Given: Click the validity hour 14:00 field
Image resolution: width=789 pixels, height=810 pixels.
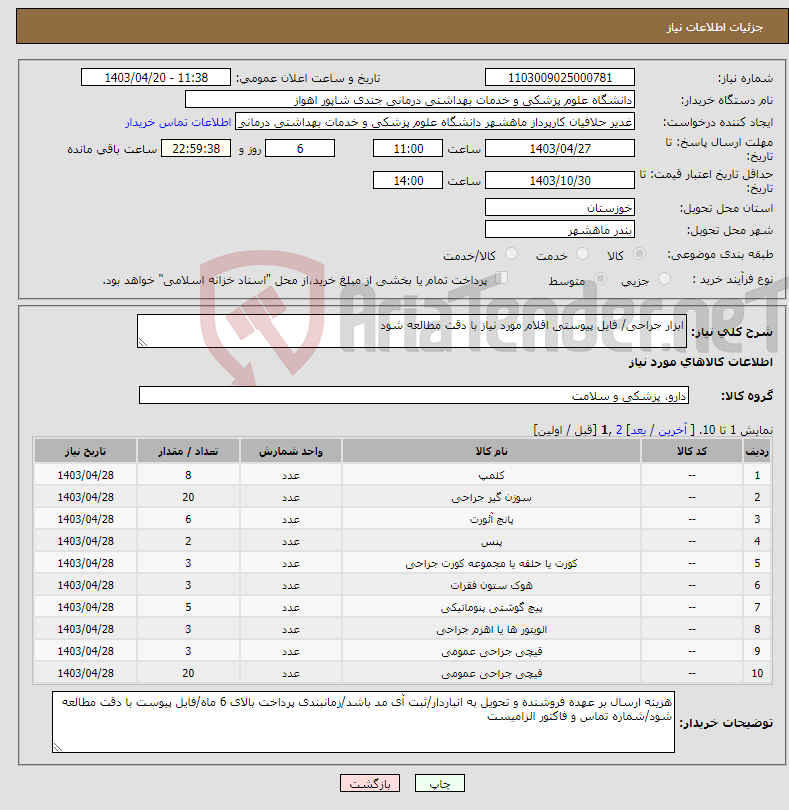Looking at the screenshot, I should click(x=408, y=181).
